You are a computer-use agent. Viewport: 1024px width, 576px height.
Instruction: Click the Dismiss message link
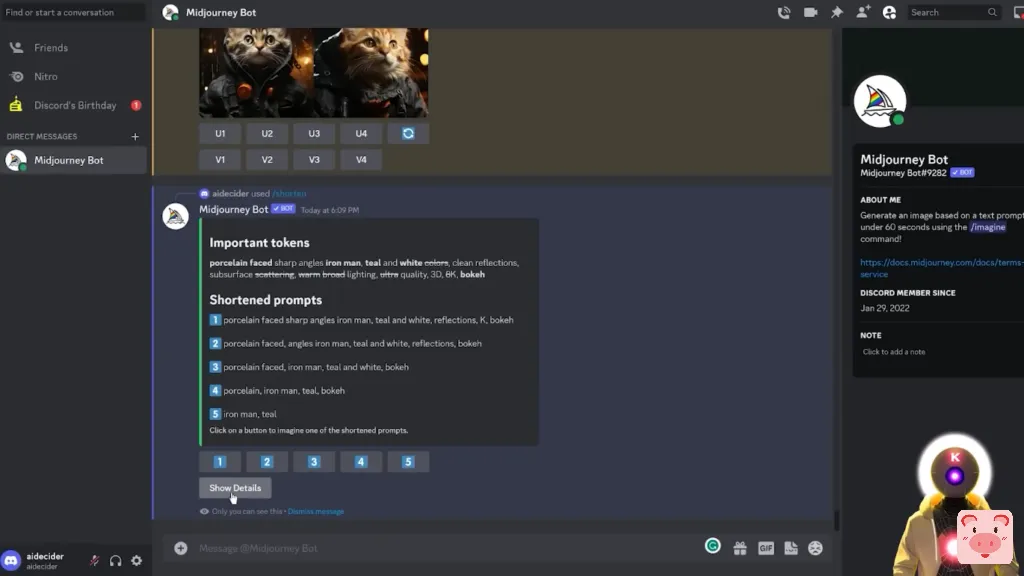315,511
